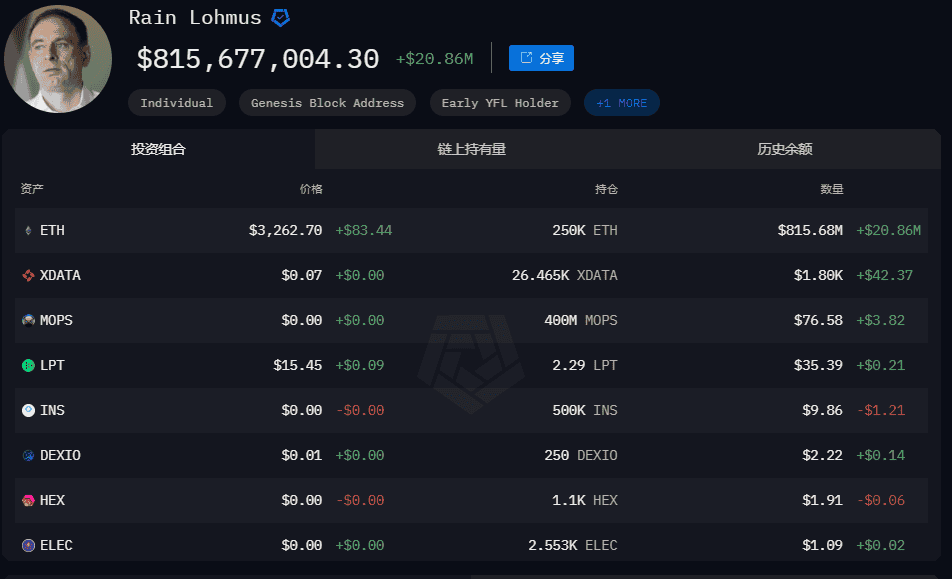This screenshot has width=952, height=579.
Task: Click the blue verified badge beside Rain Lohmus
Action: pos(280,18)
